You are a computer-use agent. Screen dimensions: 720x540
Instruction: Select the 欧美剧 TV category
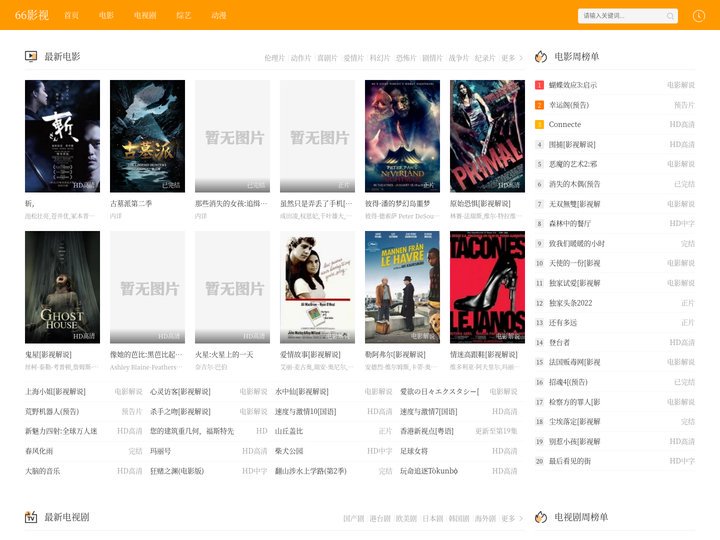pos(405,518)
